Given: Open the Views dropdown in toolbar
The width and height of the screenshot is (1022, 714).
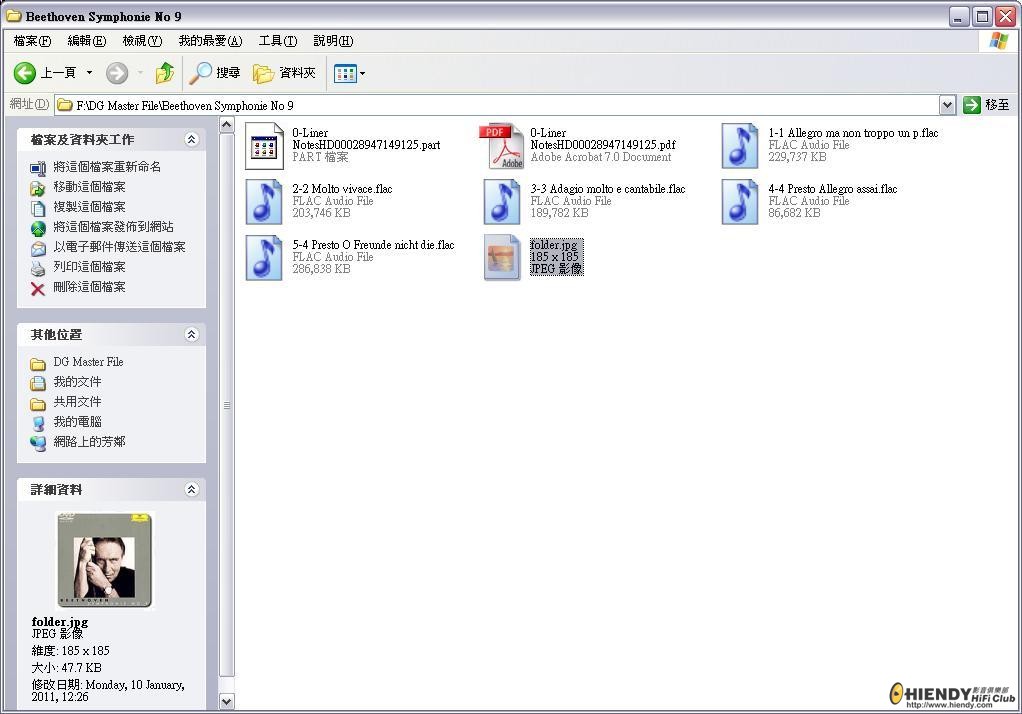Looking at the screenshot, I should click(349, 73).
